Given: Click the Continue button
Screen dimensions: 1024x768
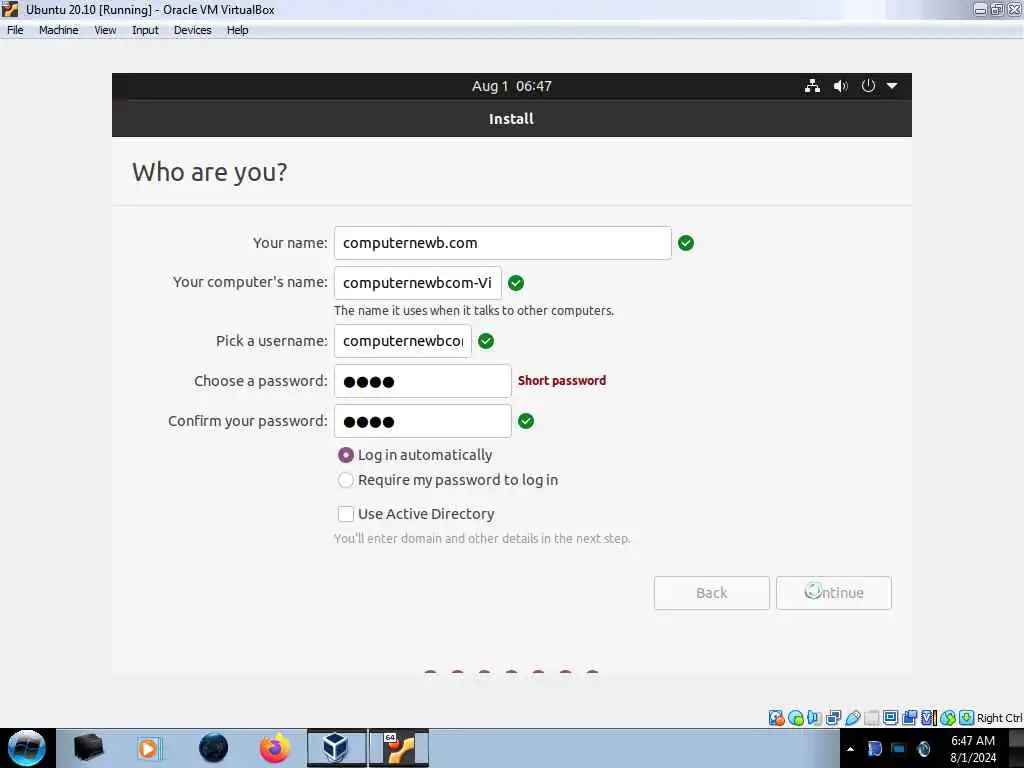Looking at the screenshot, I should (833, 593).
